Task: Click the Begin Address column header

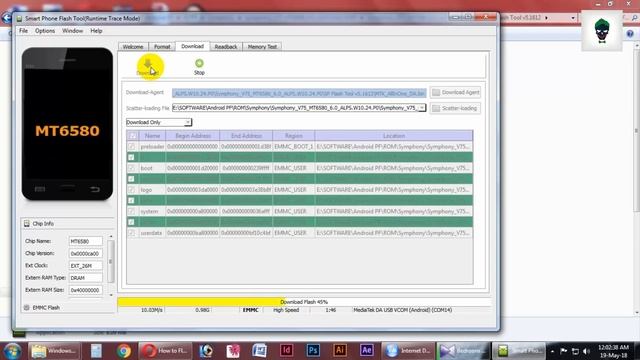Action: [x=193, y=136]
